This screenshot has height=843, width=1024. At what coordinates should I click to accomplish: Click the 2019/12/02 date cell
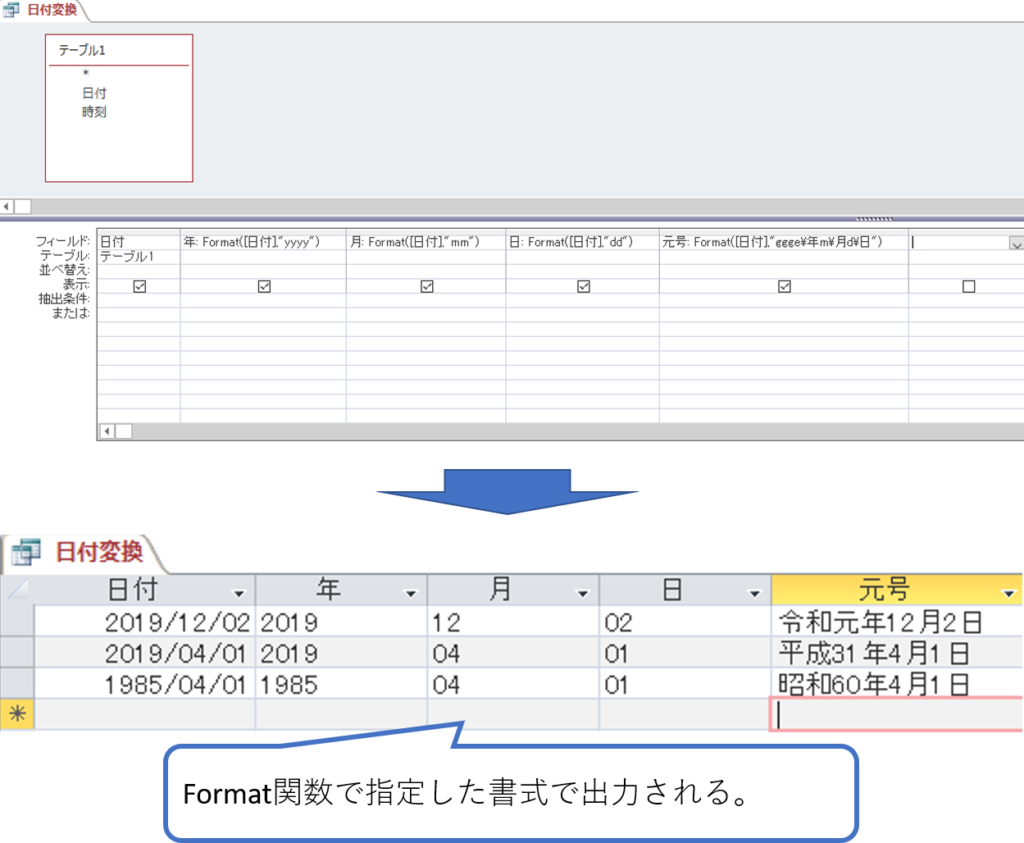[144, 622]
